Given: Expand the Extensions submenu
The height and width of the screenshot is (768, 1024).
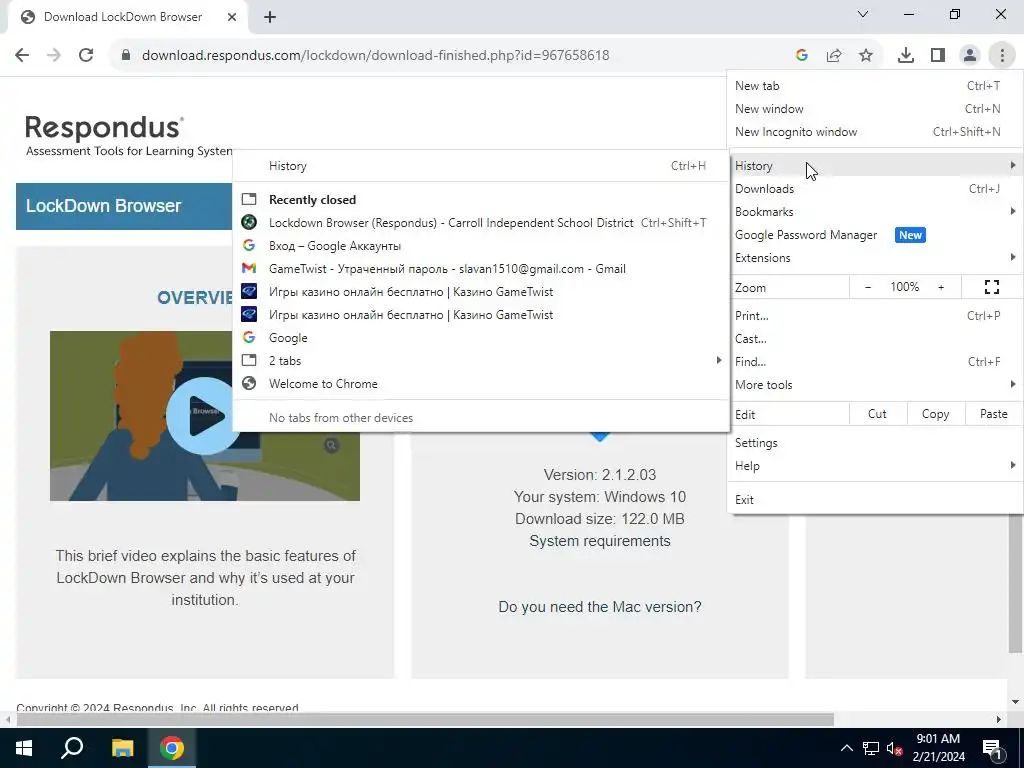Looking at the screenshot, I should coord(875,257).
